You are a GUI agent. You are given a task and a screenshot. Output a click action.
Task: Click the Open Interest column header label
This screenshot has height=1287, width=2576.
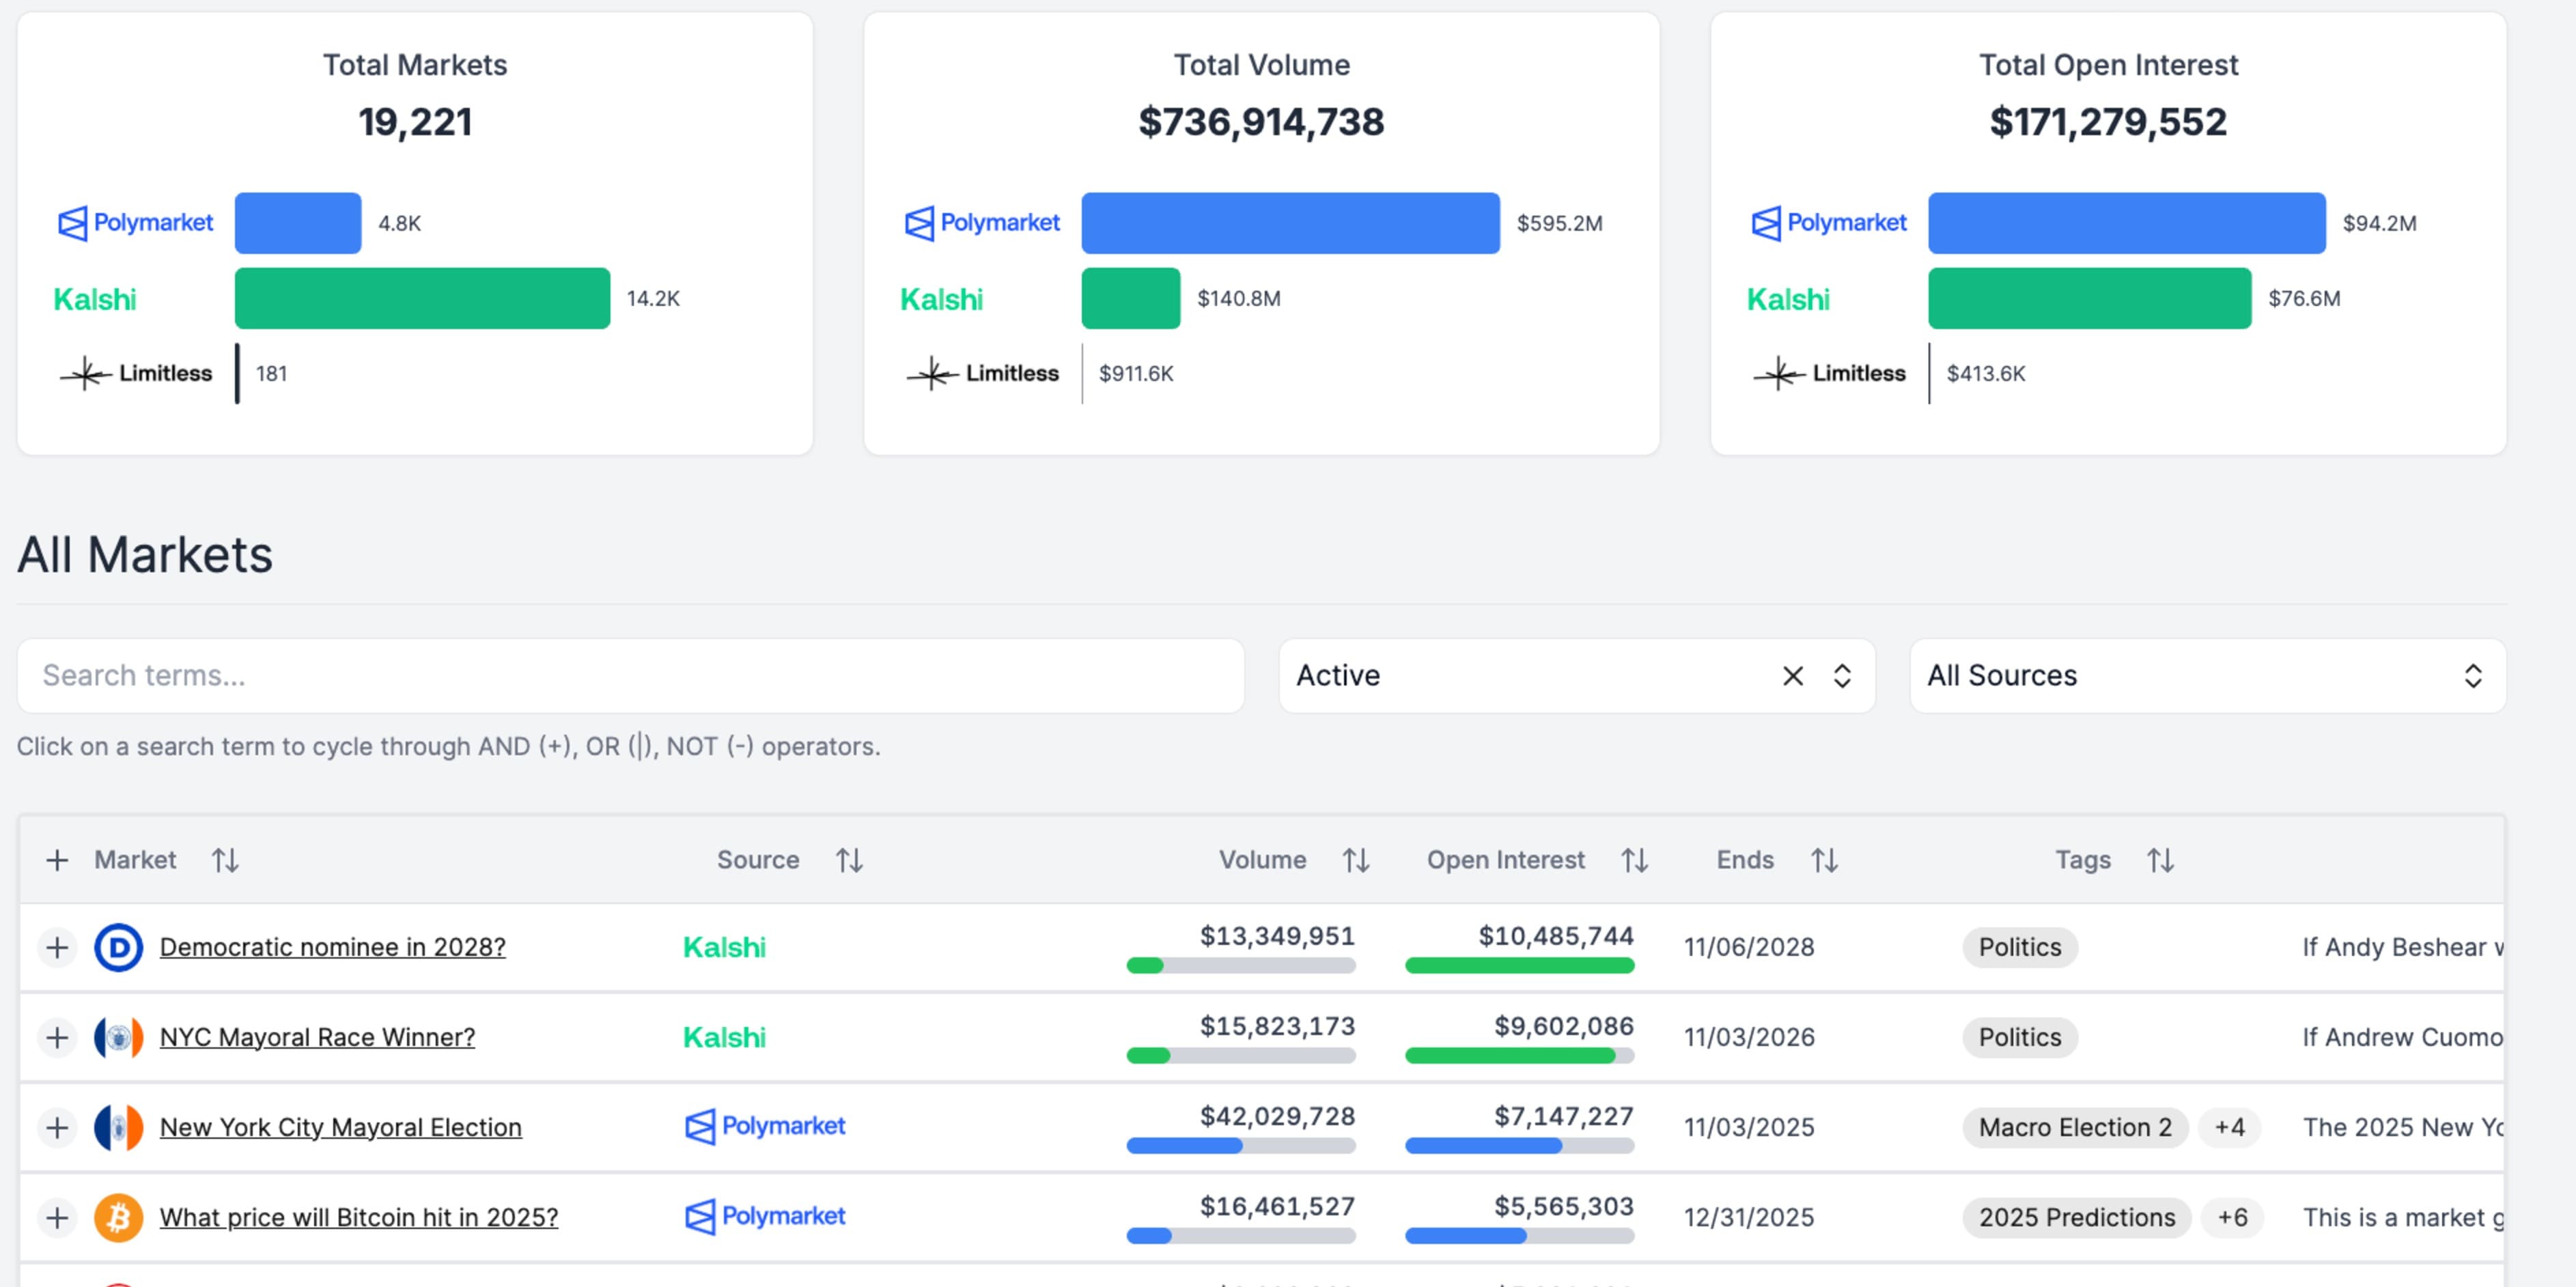coord(1506,860)
